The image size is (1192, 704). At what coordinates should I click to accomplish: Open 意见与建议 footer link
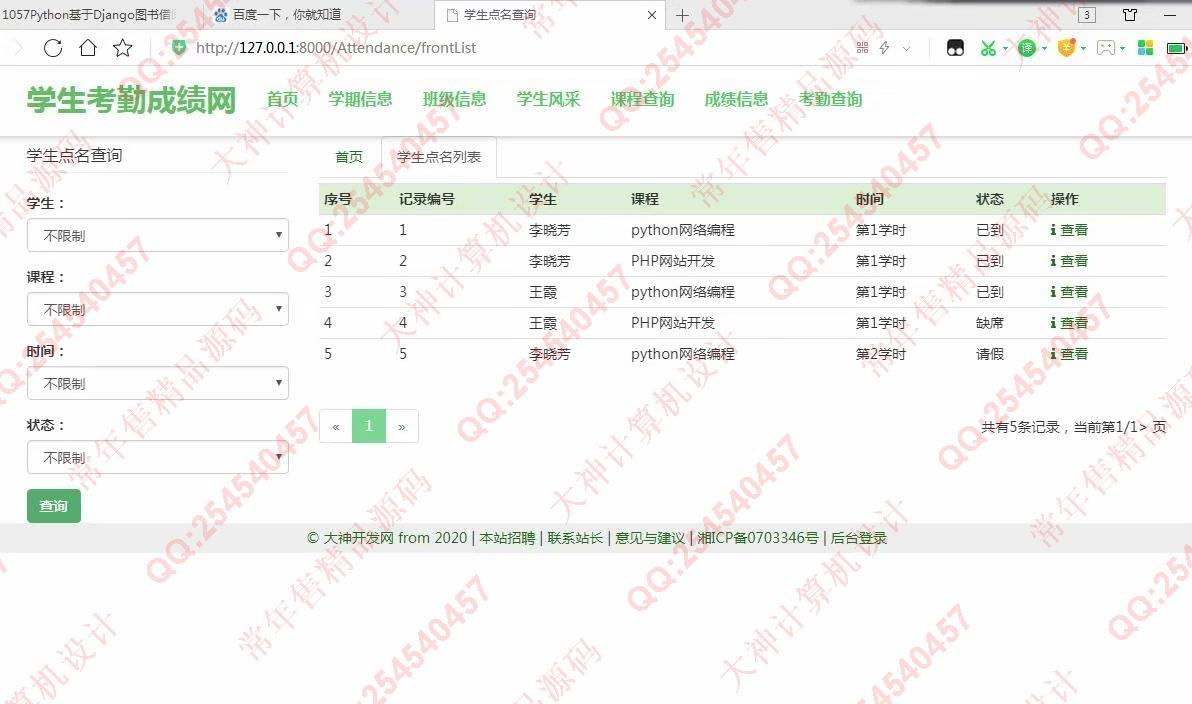tap(650, 538)
